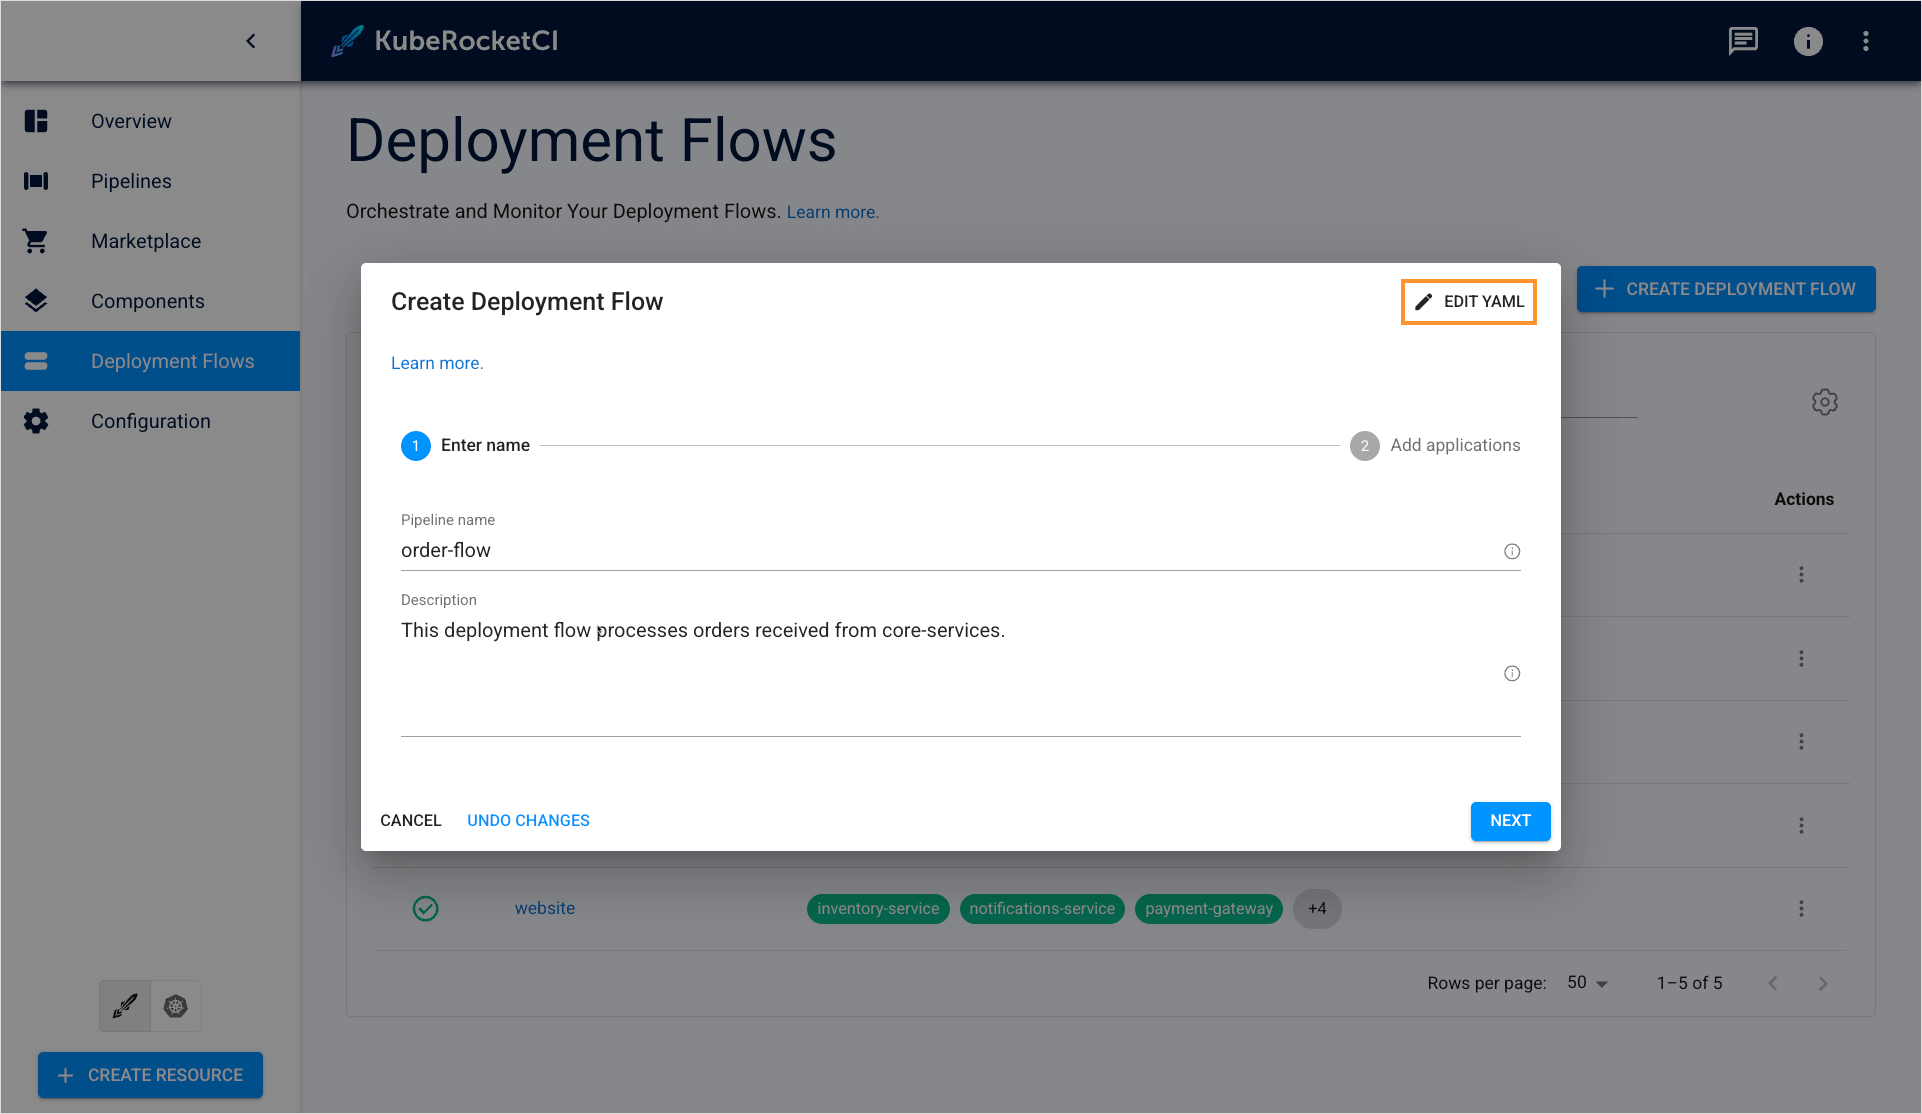Select the Kubernetes helm wheel icon
Image resolution: width=1922 pixels, height=1114 pixels.
point(176,1006)
